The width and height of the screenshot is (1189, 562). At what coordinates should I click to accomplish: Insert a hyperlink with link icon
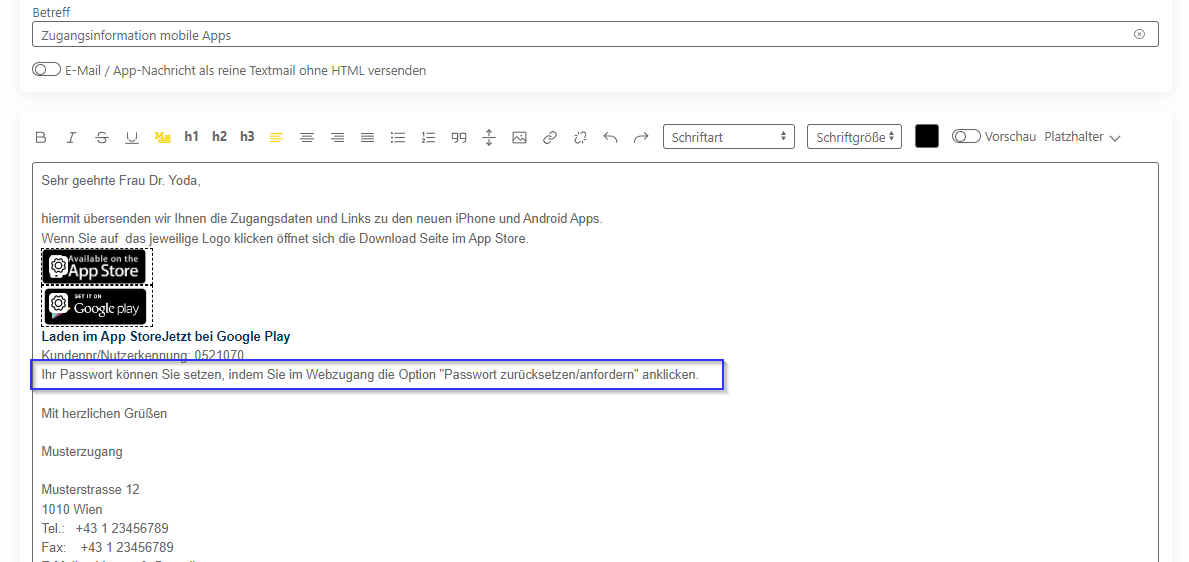549,137
